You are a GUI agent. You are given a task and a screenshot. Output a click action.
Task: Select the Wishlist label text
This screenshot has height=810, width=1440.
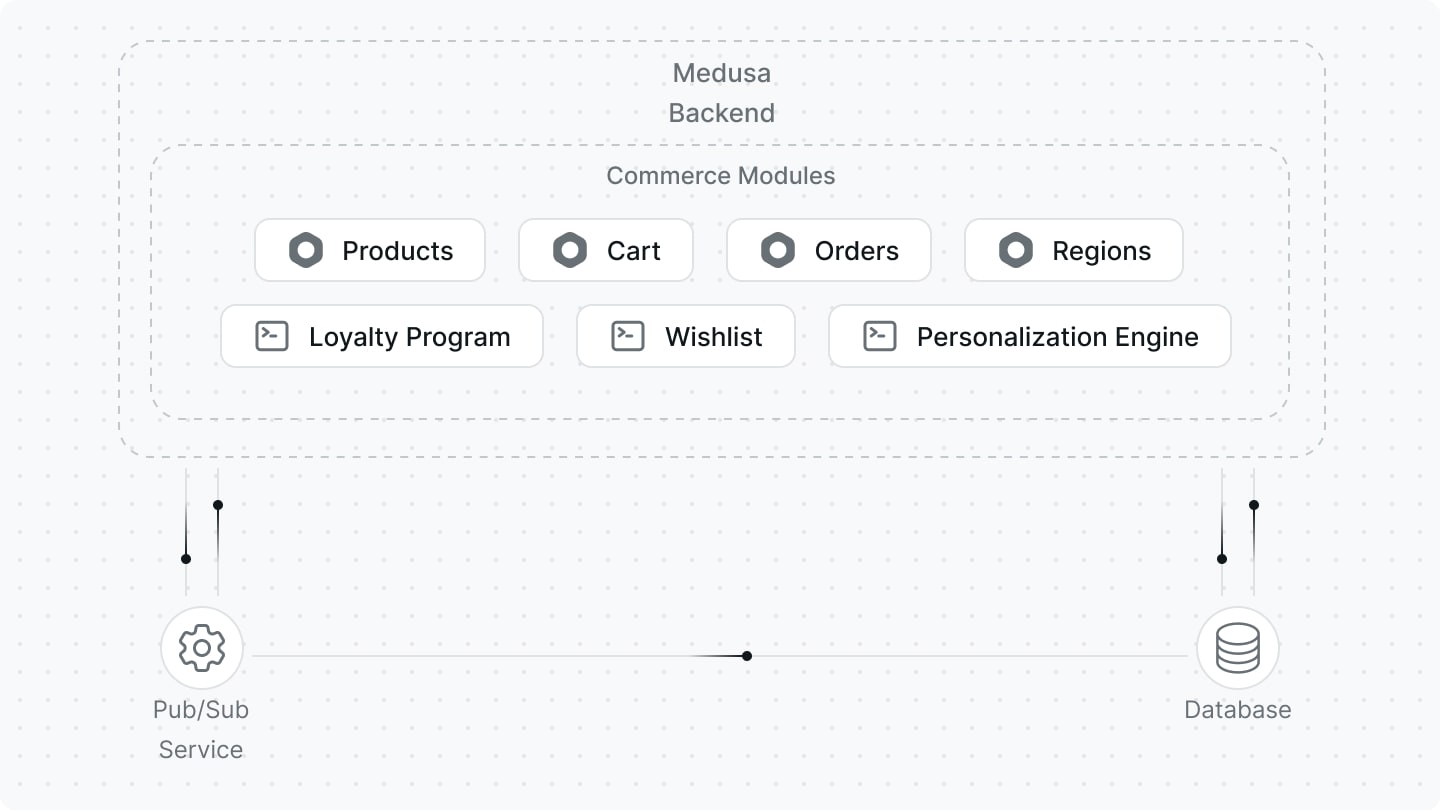tap(713, 337)
